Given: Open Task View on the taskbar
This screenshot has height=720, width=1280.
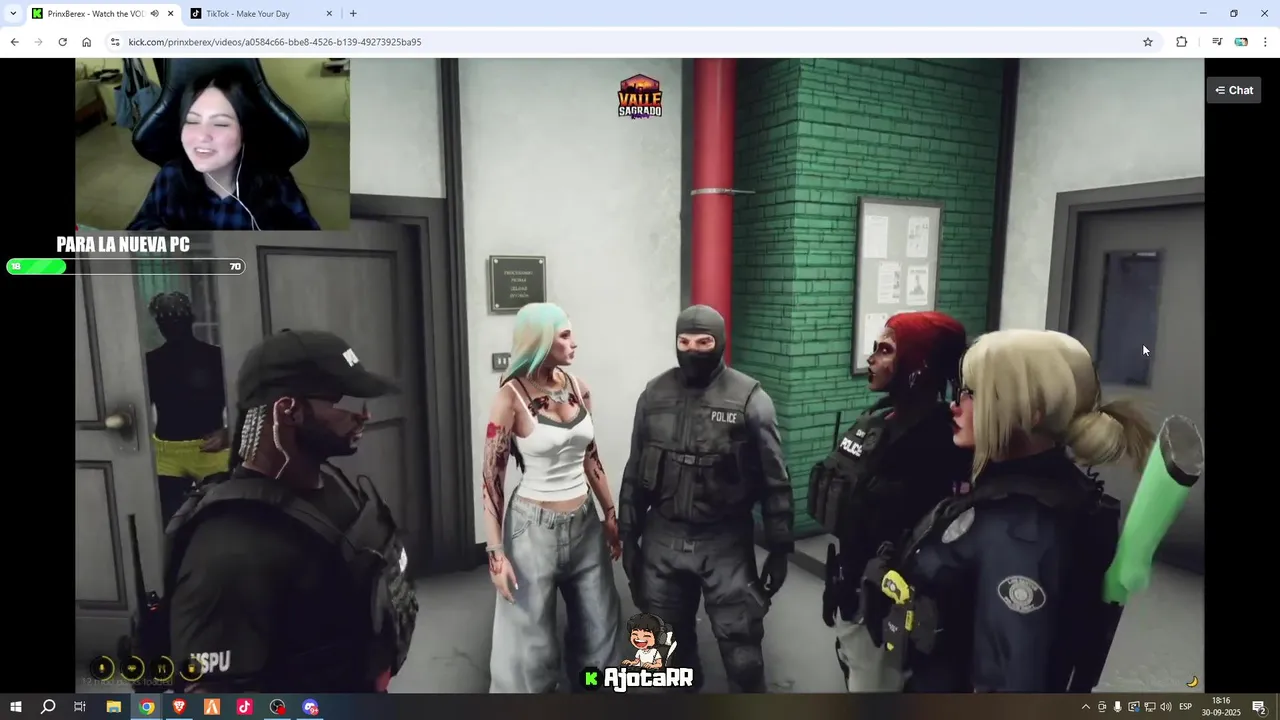Looking at the screenshot, I should 80,707.
